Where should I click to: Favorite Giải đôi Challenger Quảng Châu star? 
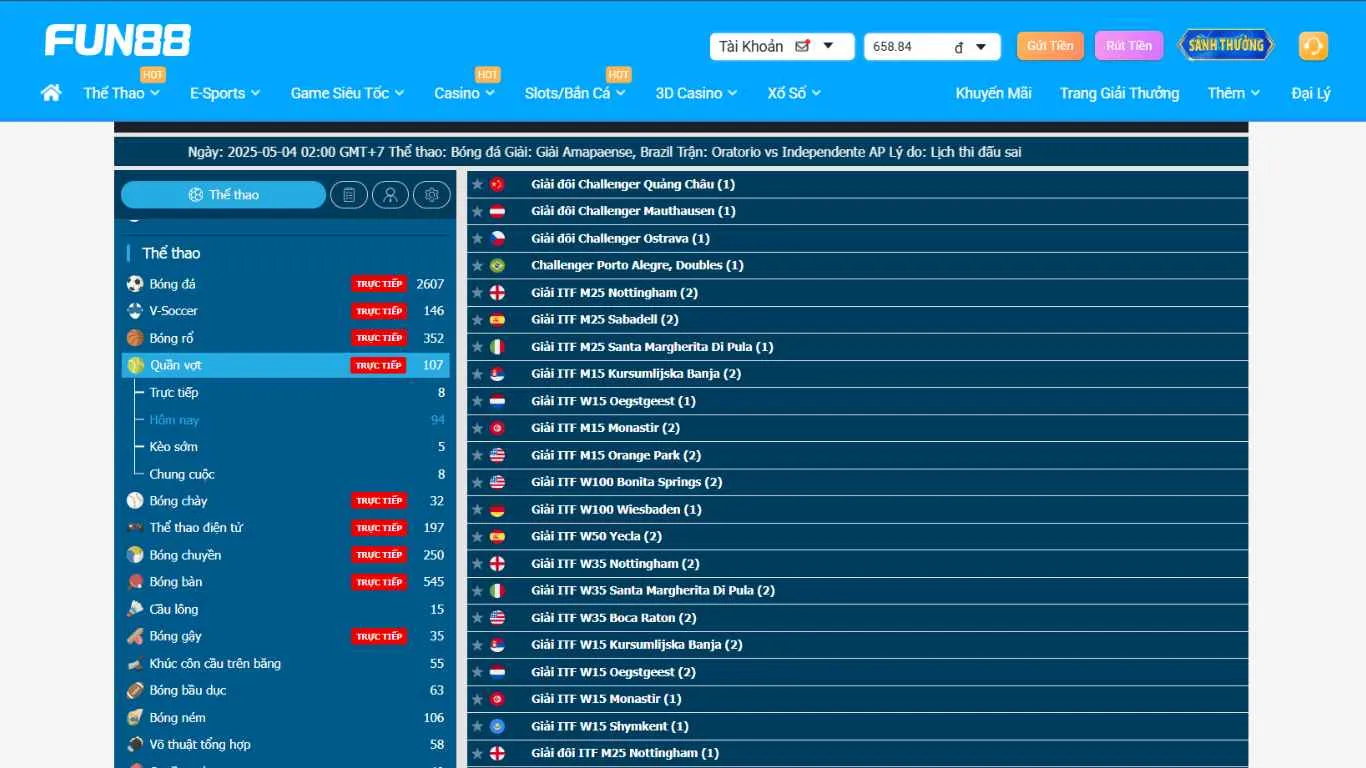478,185
